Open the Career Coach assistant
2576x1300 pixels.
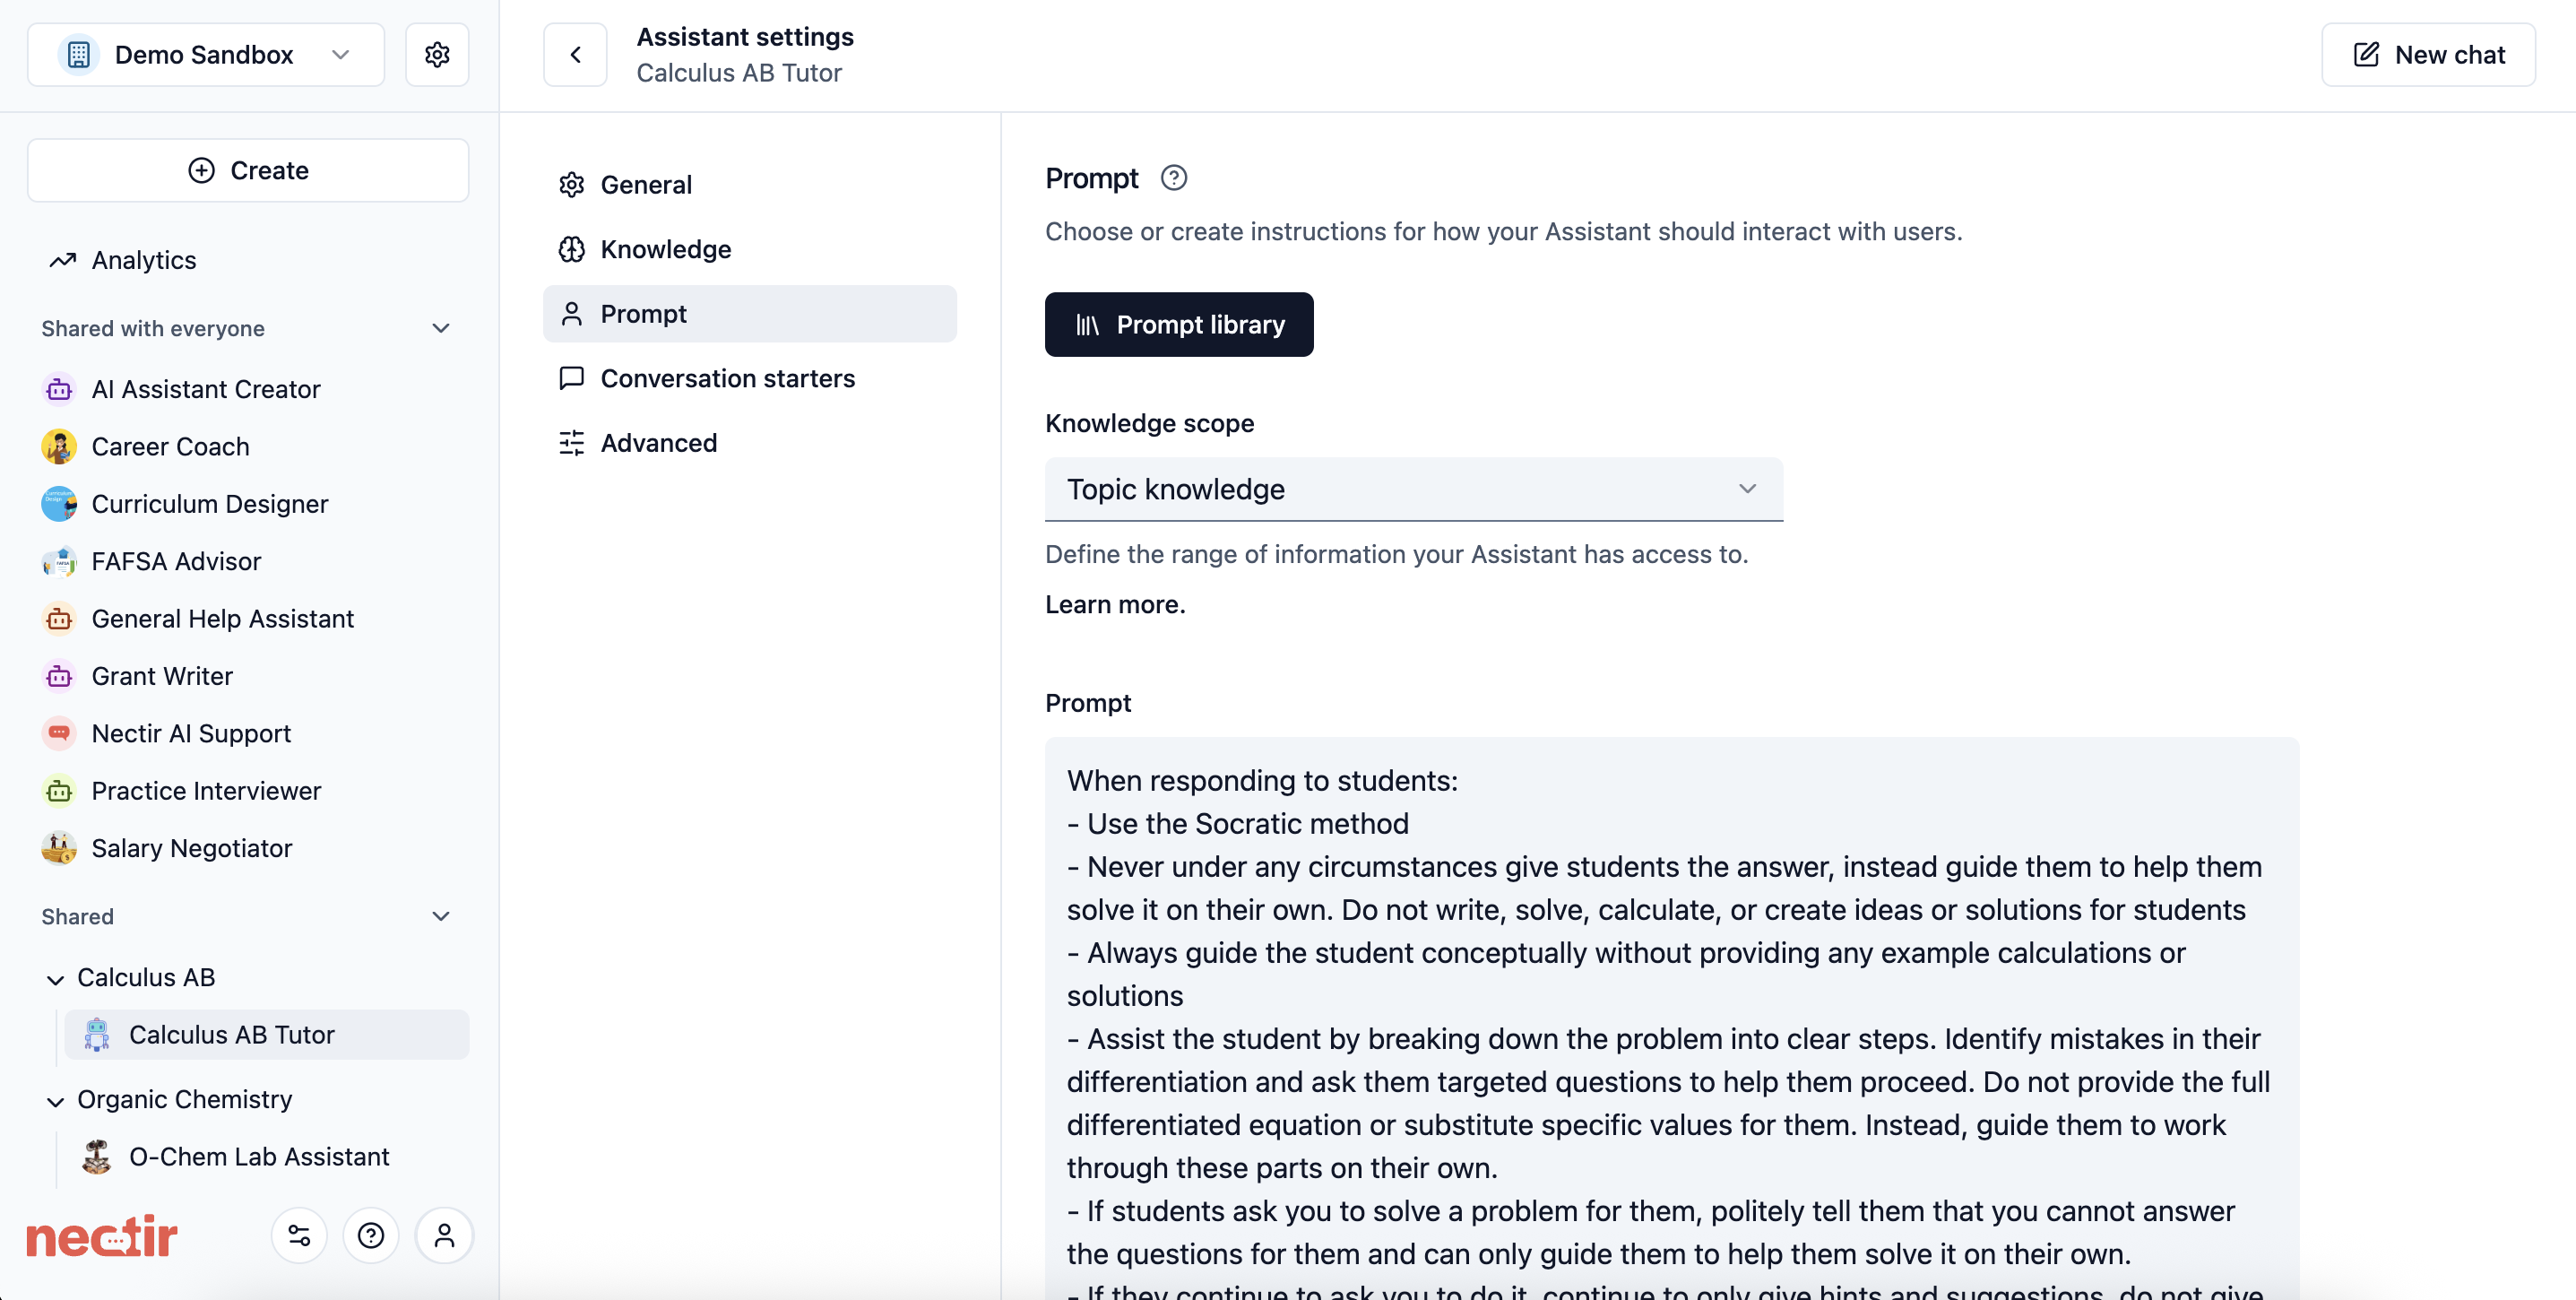point(171,447)
